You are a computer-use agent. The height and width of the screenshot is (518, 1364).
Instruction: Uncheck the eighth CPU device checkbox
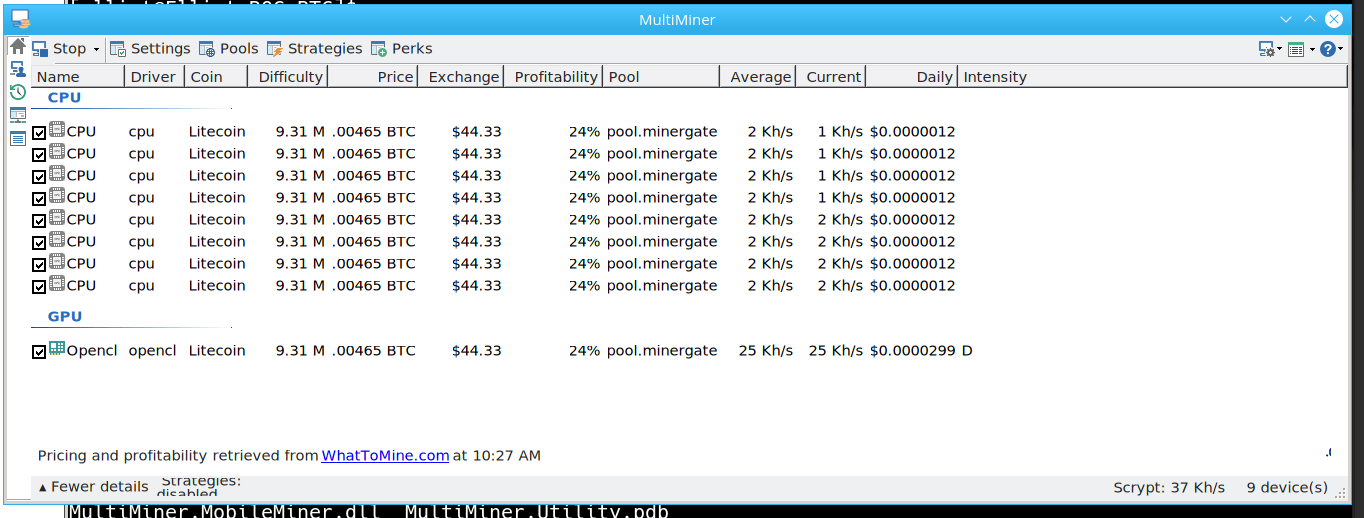(39, 287)
